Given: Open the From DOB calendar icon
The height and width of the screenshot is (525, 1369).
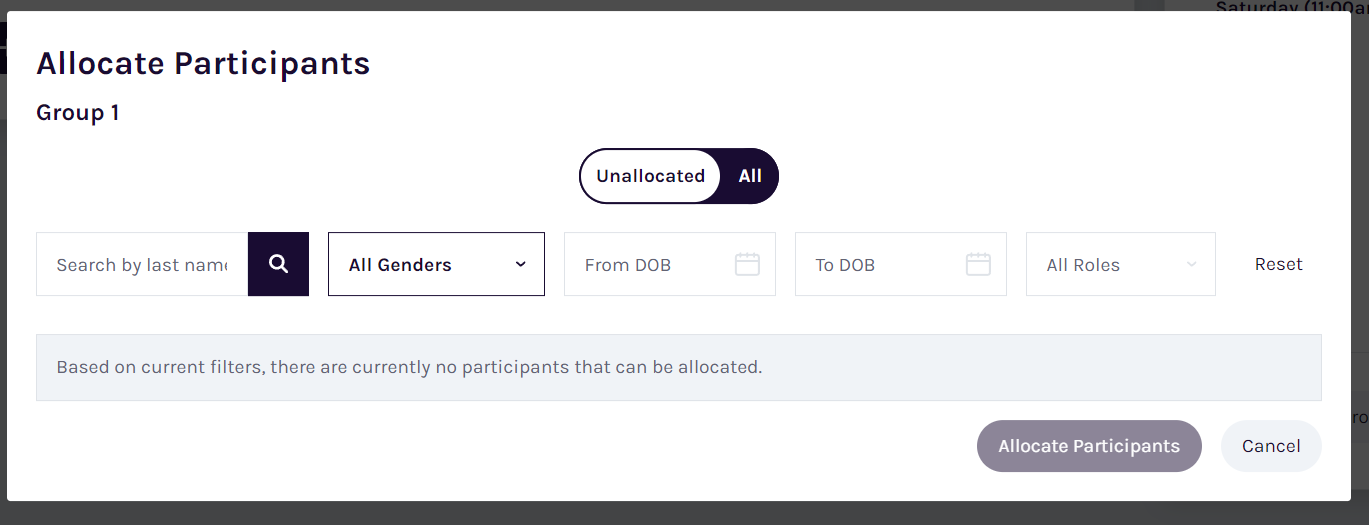Looking at the screenshot, I should point(747,264).
